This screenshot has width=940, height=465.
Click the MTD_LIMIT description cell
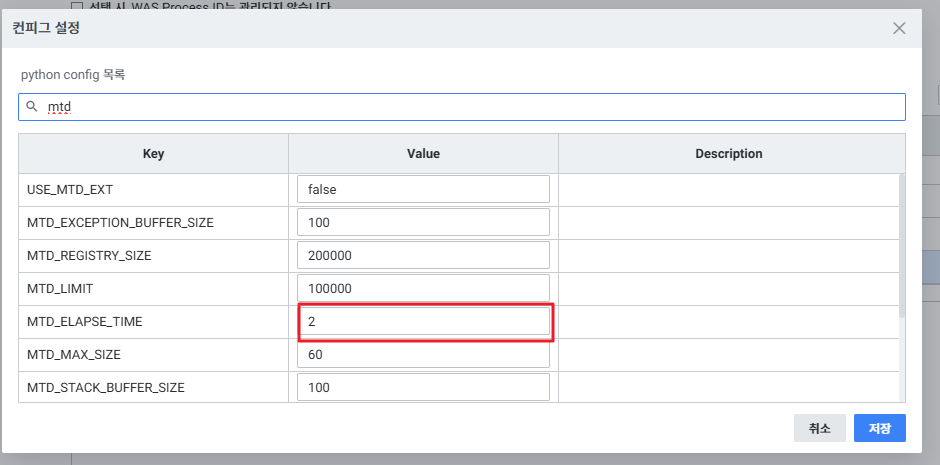[x=728, y=288]
